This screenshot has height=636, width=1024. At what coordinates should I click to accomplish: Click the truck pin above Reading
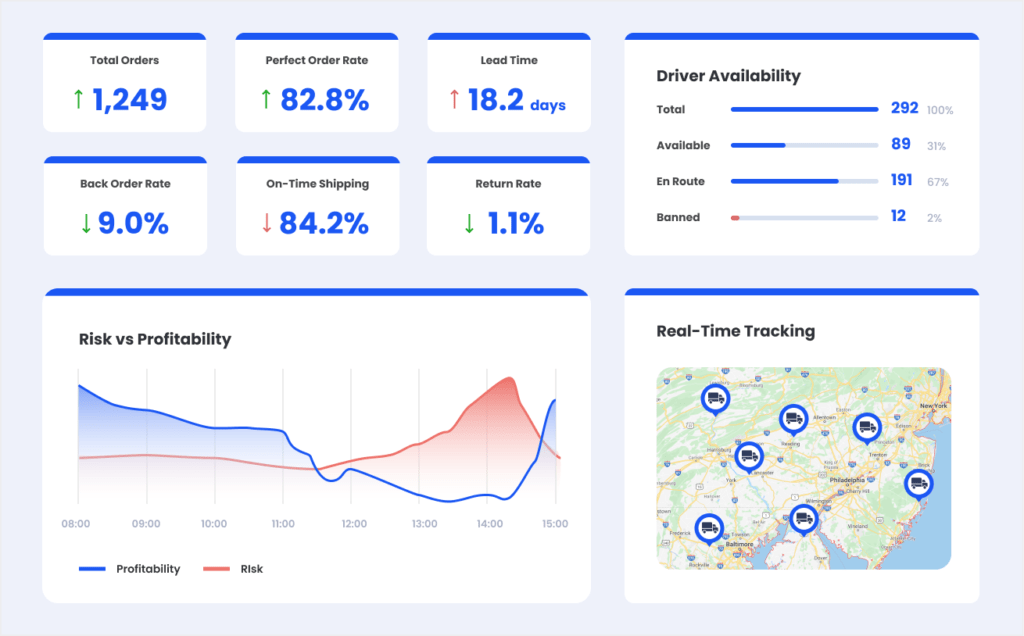click(x=794, y=418)
